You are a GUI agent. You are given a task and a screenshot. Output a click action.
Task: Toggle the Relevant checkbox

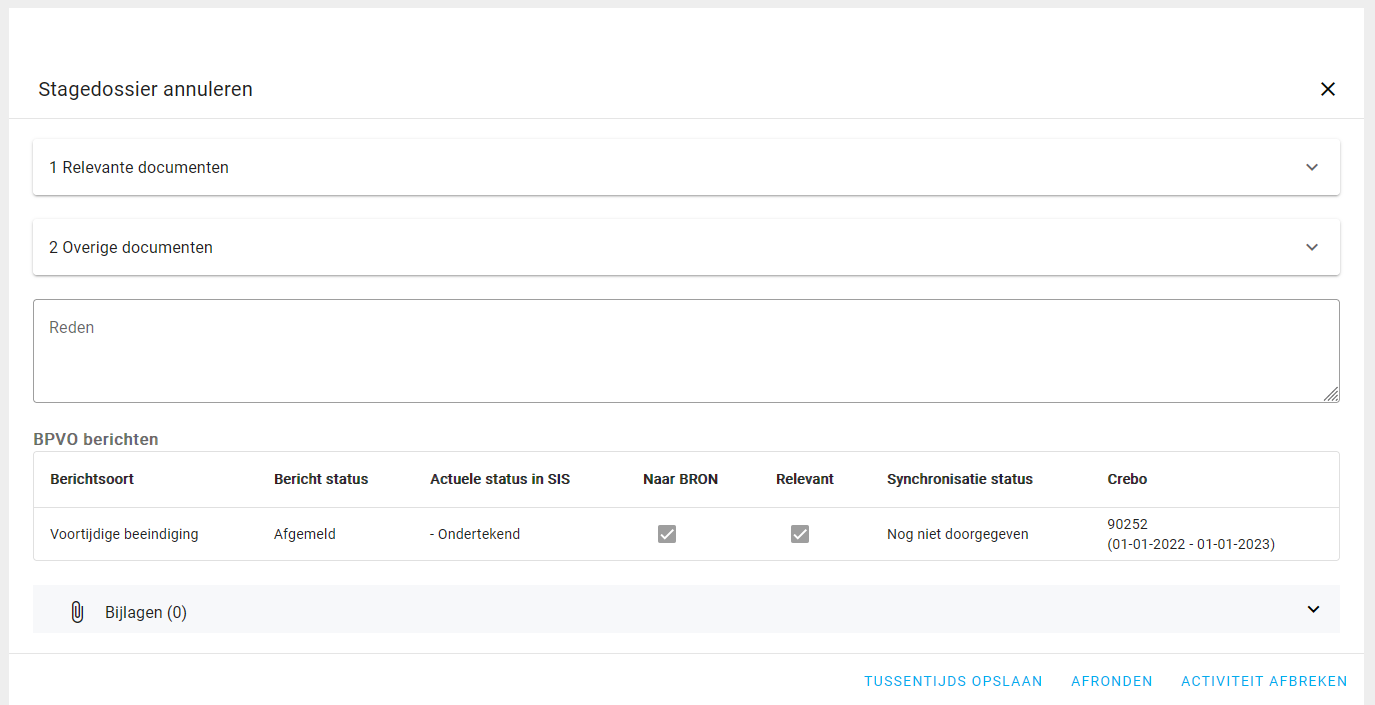(x=799, y=534)
